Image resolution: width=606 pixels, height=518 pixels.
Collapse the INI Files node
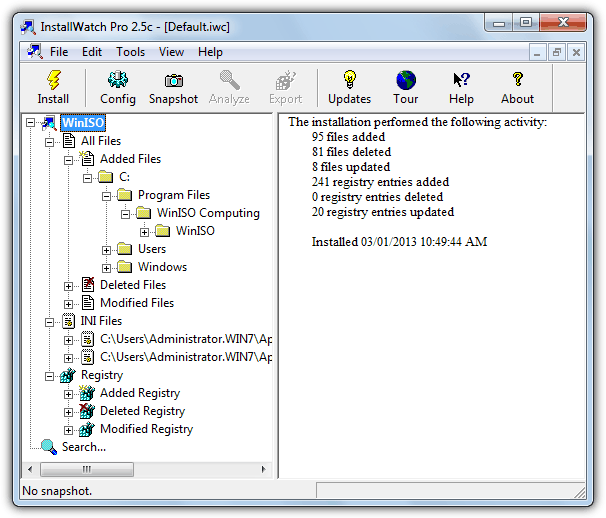coord(49,322)
